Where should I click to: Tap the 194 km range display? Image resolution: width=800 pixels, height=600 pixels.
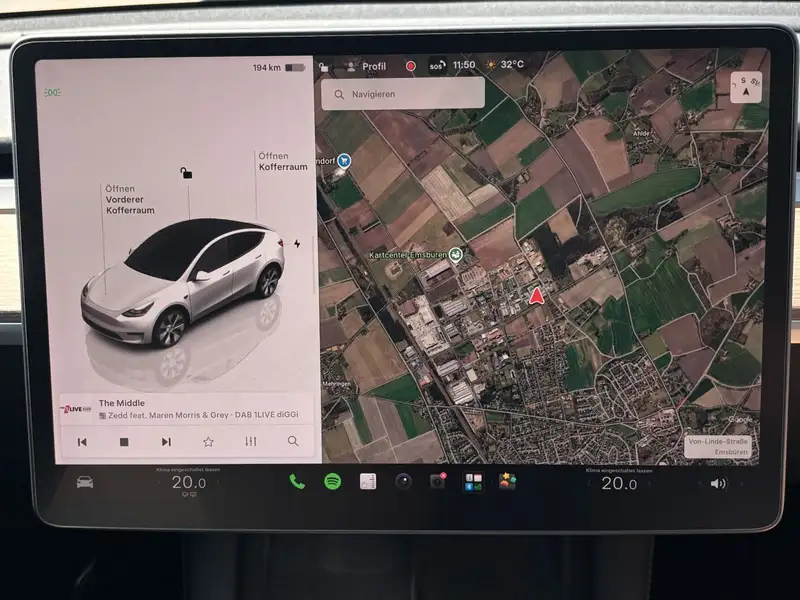(x=266, y=67)
